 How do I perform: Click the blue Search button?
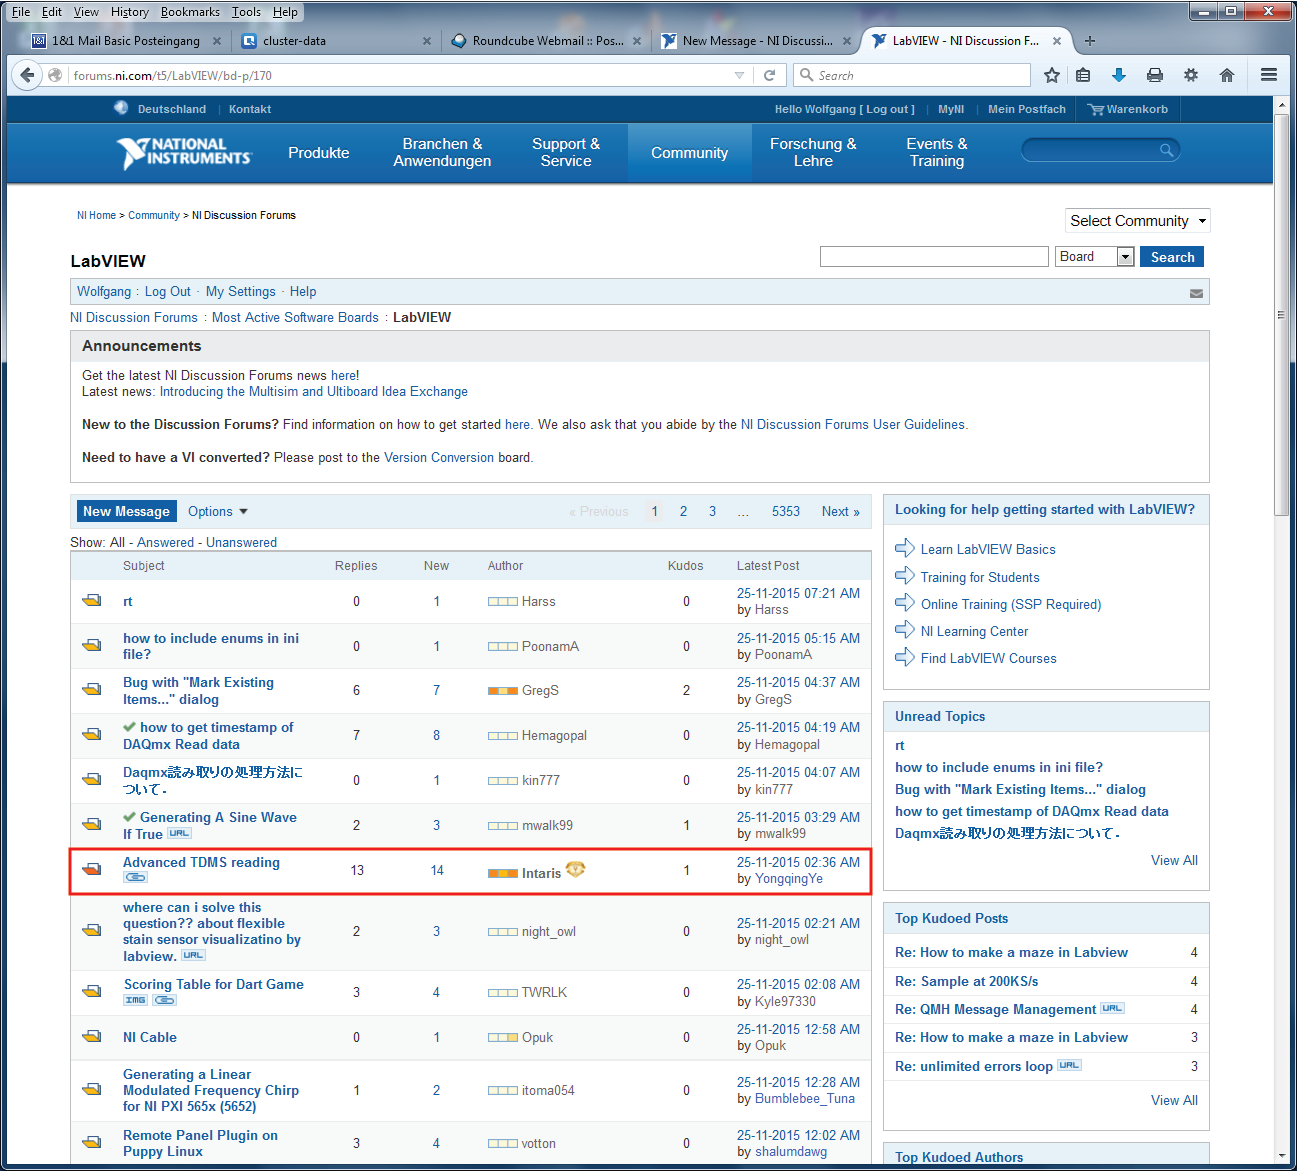[1172, 257]
